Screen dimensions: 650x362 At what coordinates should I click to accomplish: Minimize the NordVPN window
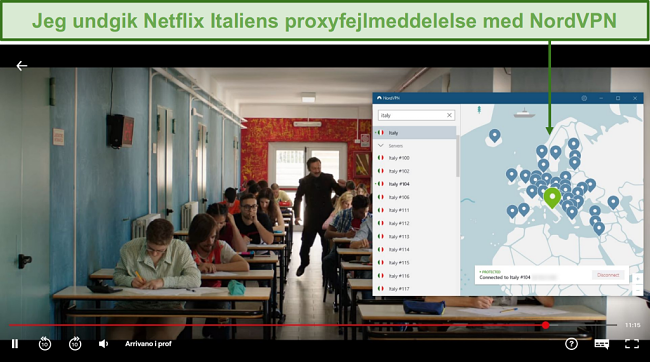click(x=601, y=98)
